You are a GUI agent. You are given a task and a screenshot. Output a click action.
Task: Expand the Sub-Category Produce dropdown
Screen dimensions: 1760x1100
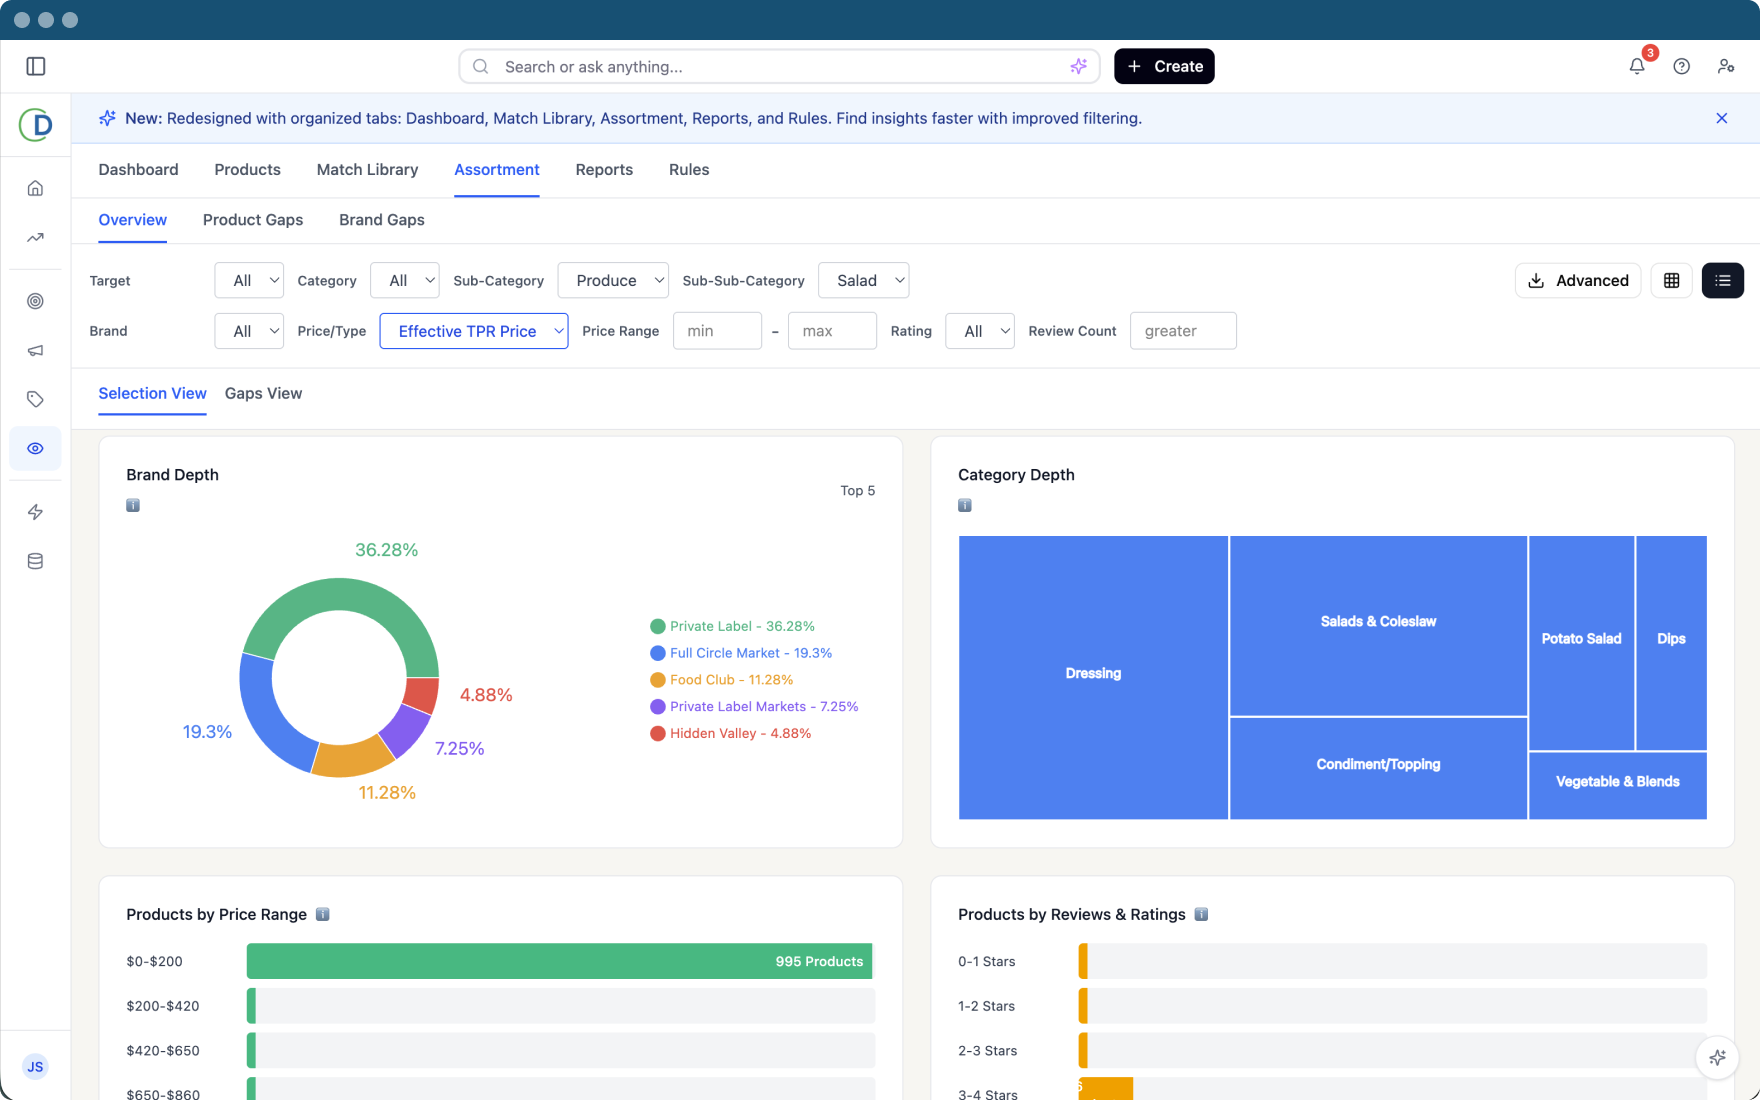point(613,281)
